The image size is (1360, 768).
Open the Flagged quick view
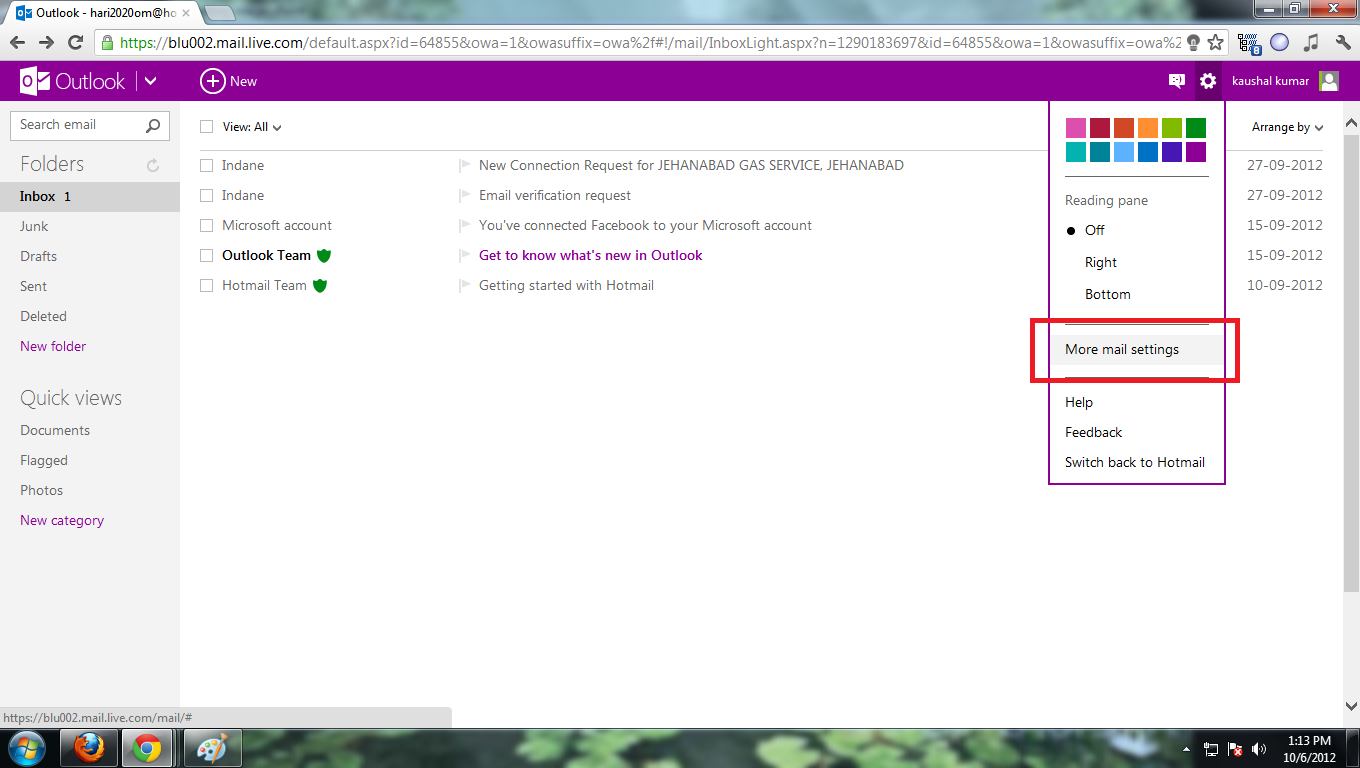click(x=44, y=460)
